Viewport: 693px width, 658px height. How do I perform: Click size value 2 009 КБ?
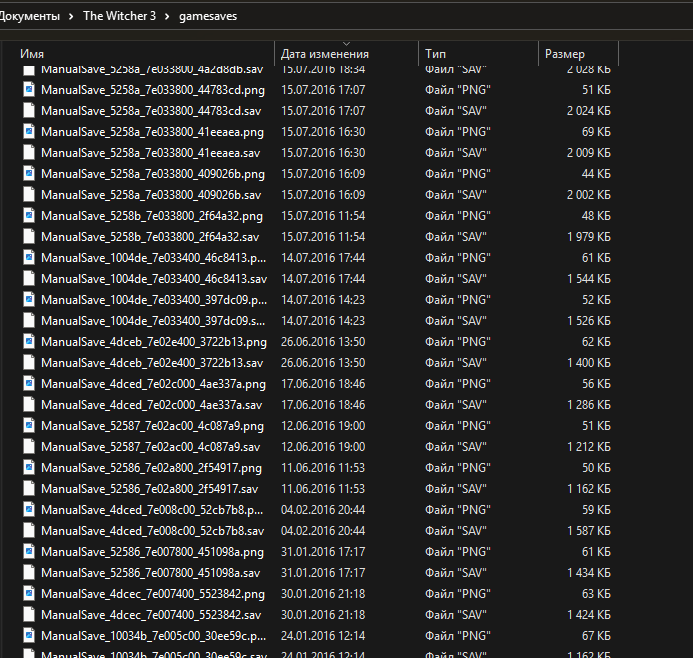[589, 152]
